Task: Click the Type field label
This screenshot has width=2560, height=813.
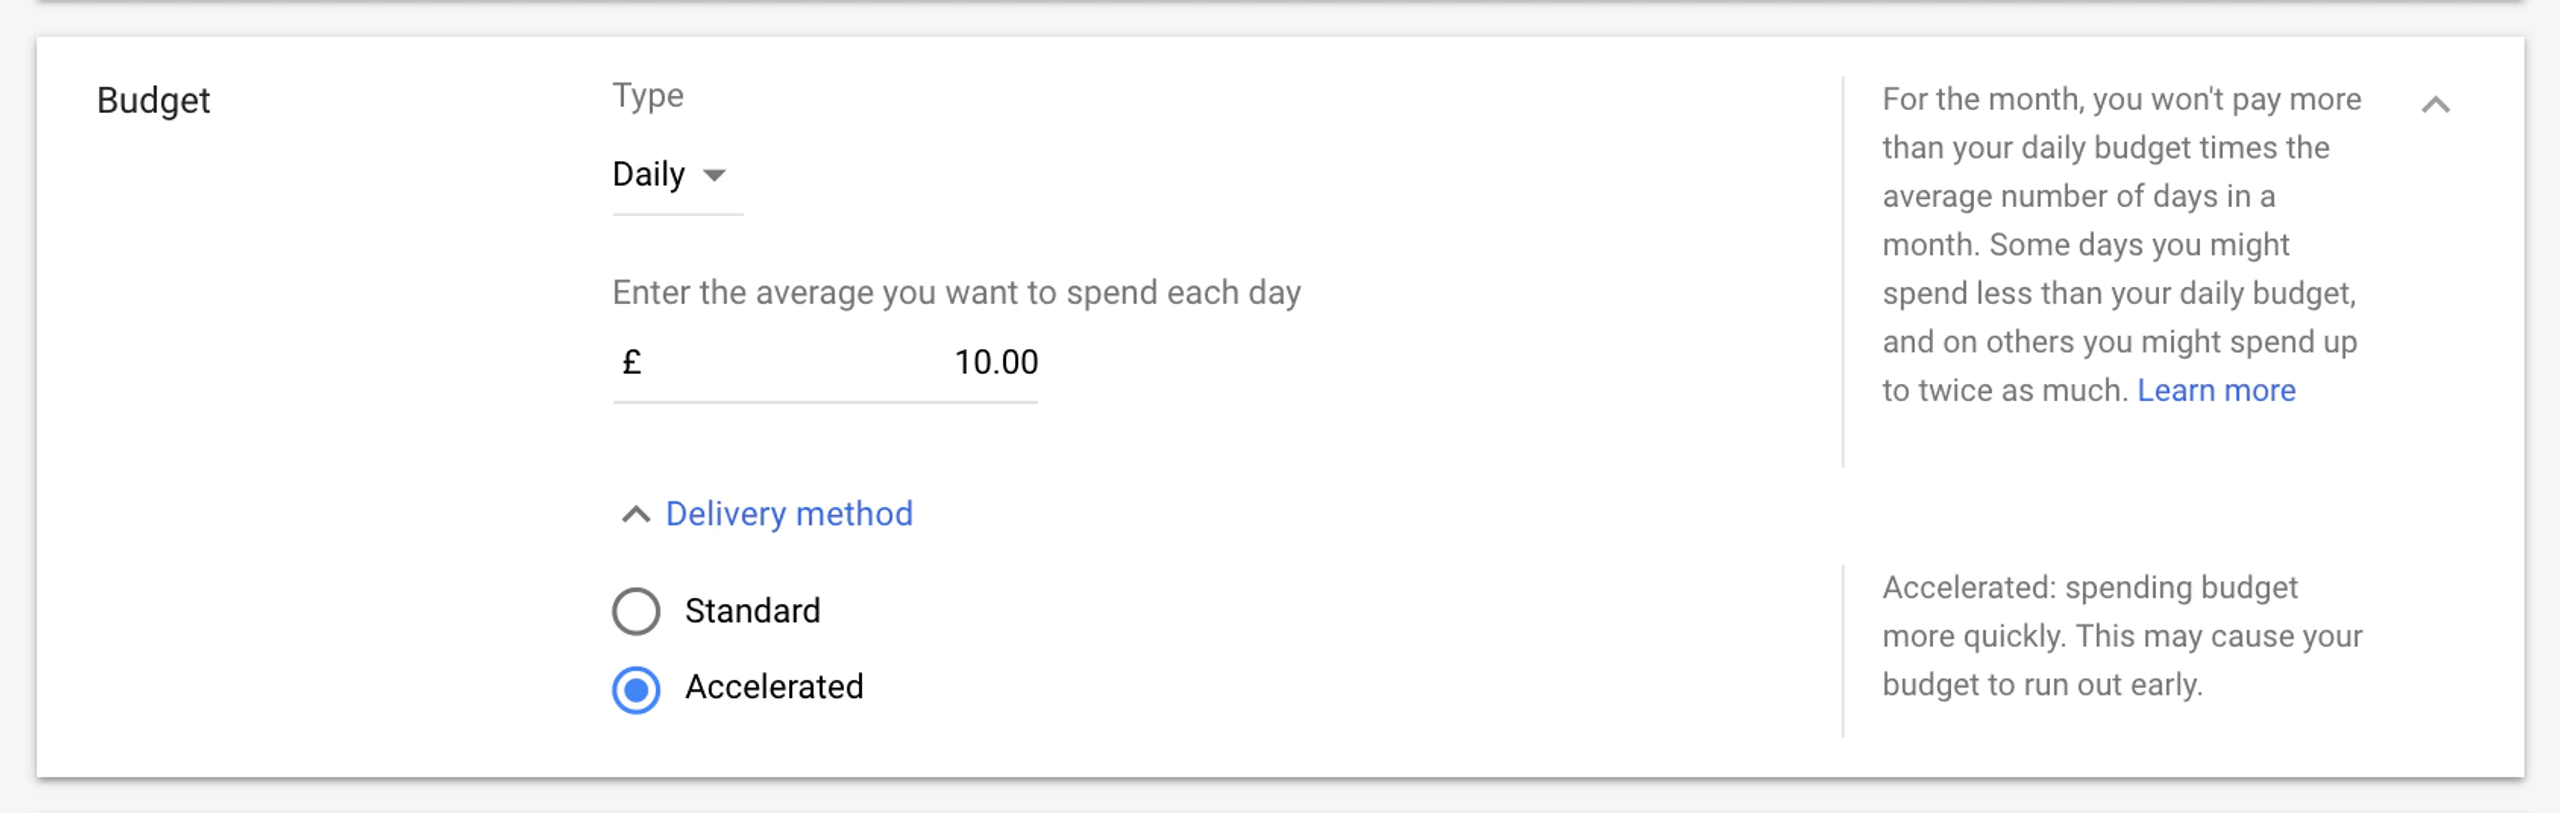Action: [648, 96]
